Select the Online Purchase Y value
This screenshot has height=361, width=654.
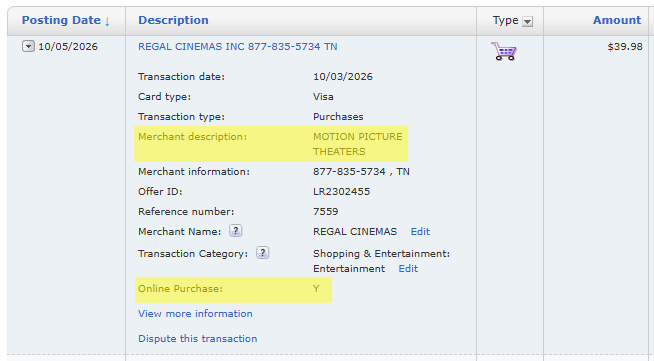[316, 288]
